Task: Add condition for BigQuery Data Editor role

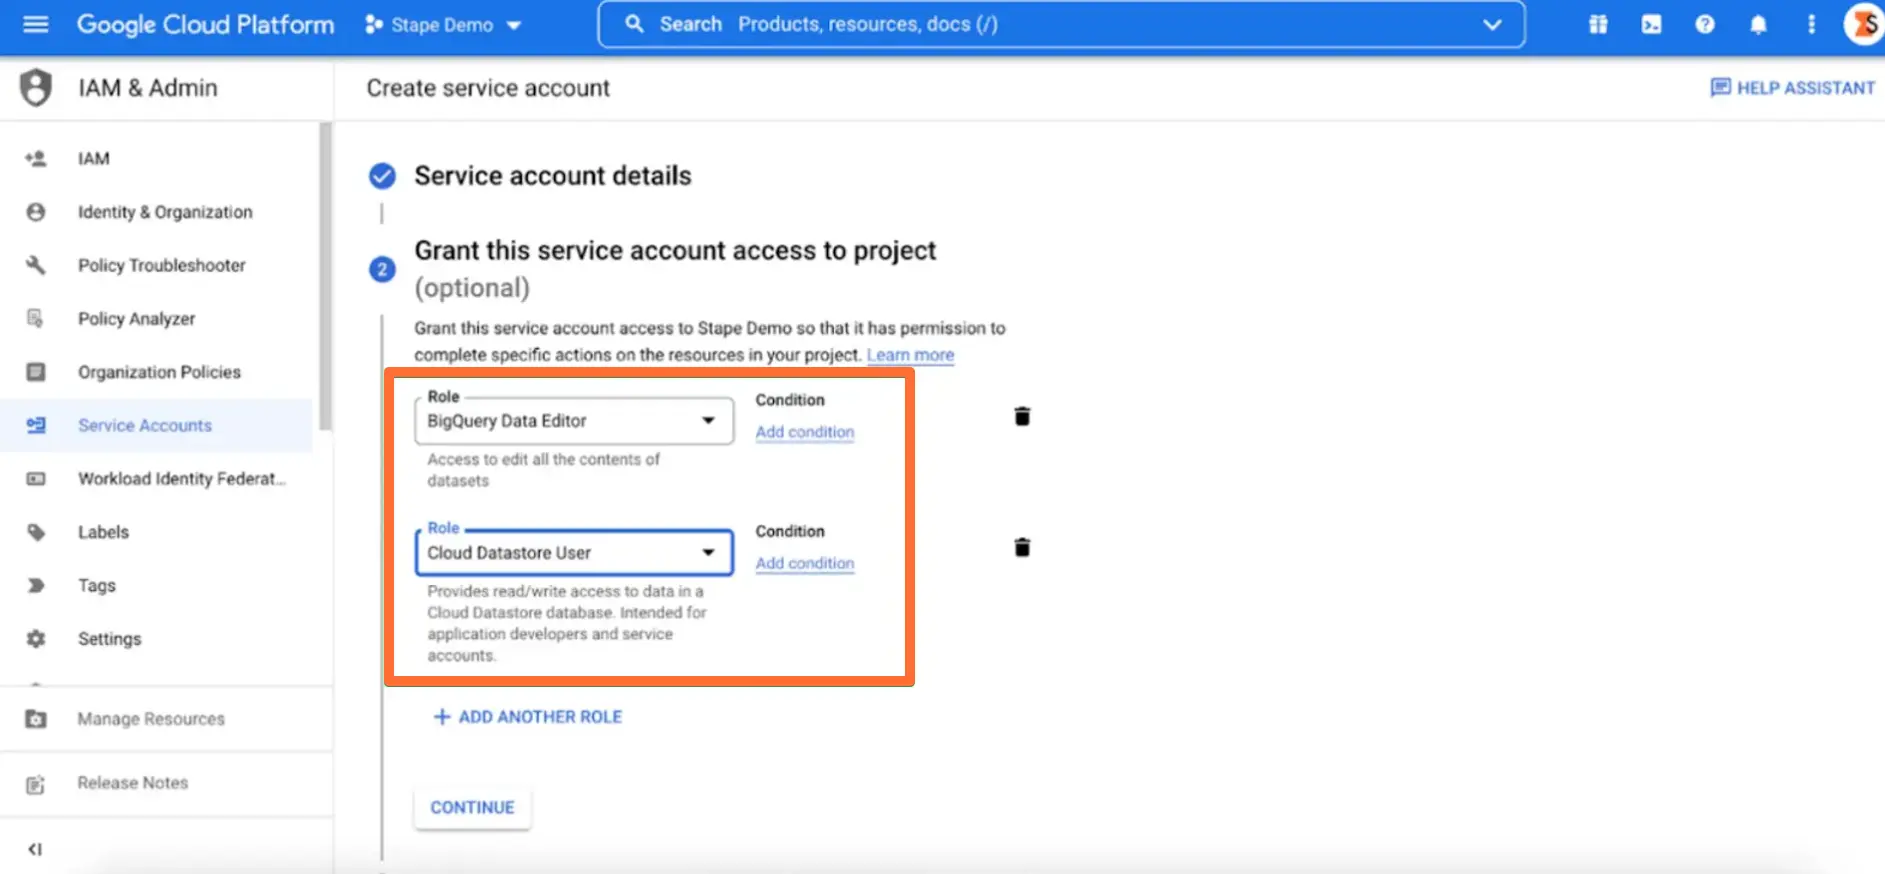Action: (x=805, y=432)
